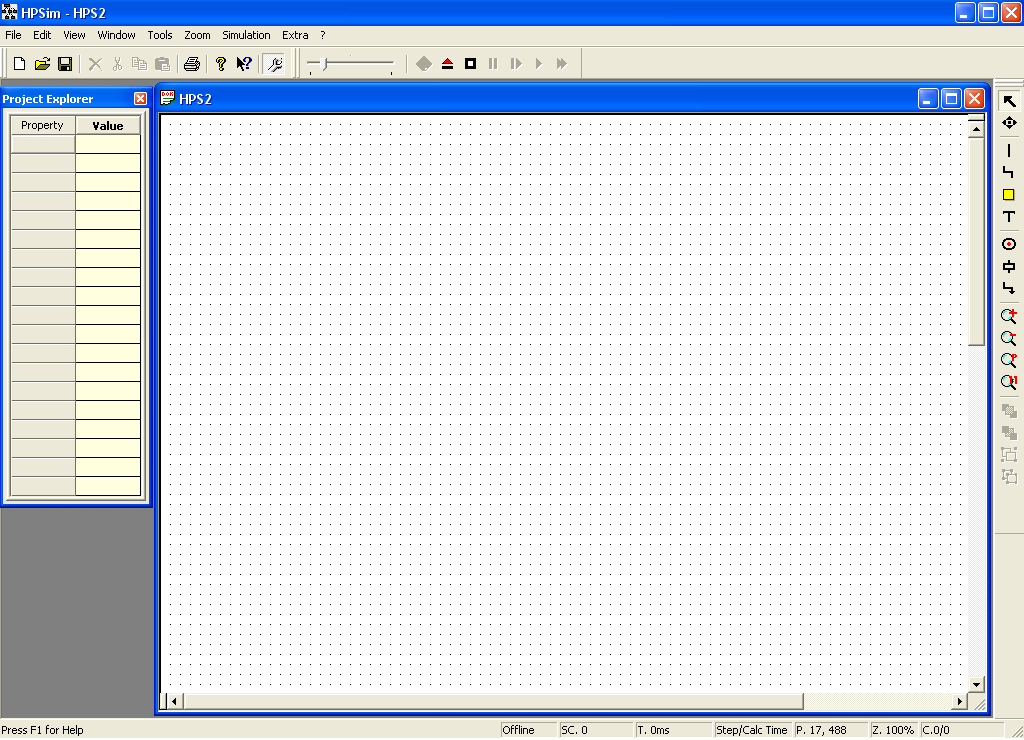Open the Edit menu

(42, 35)
